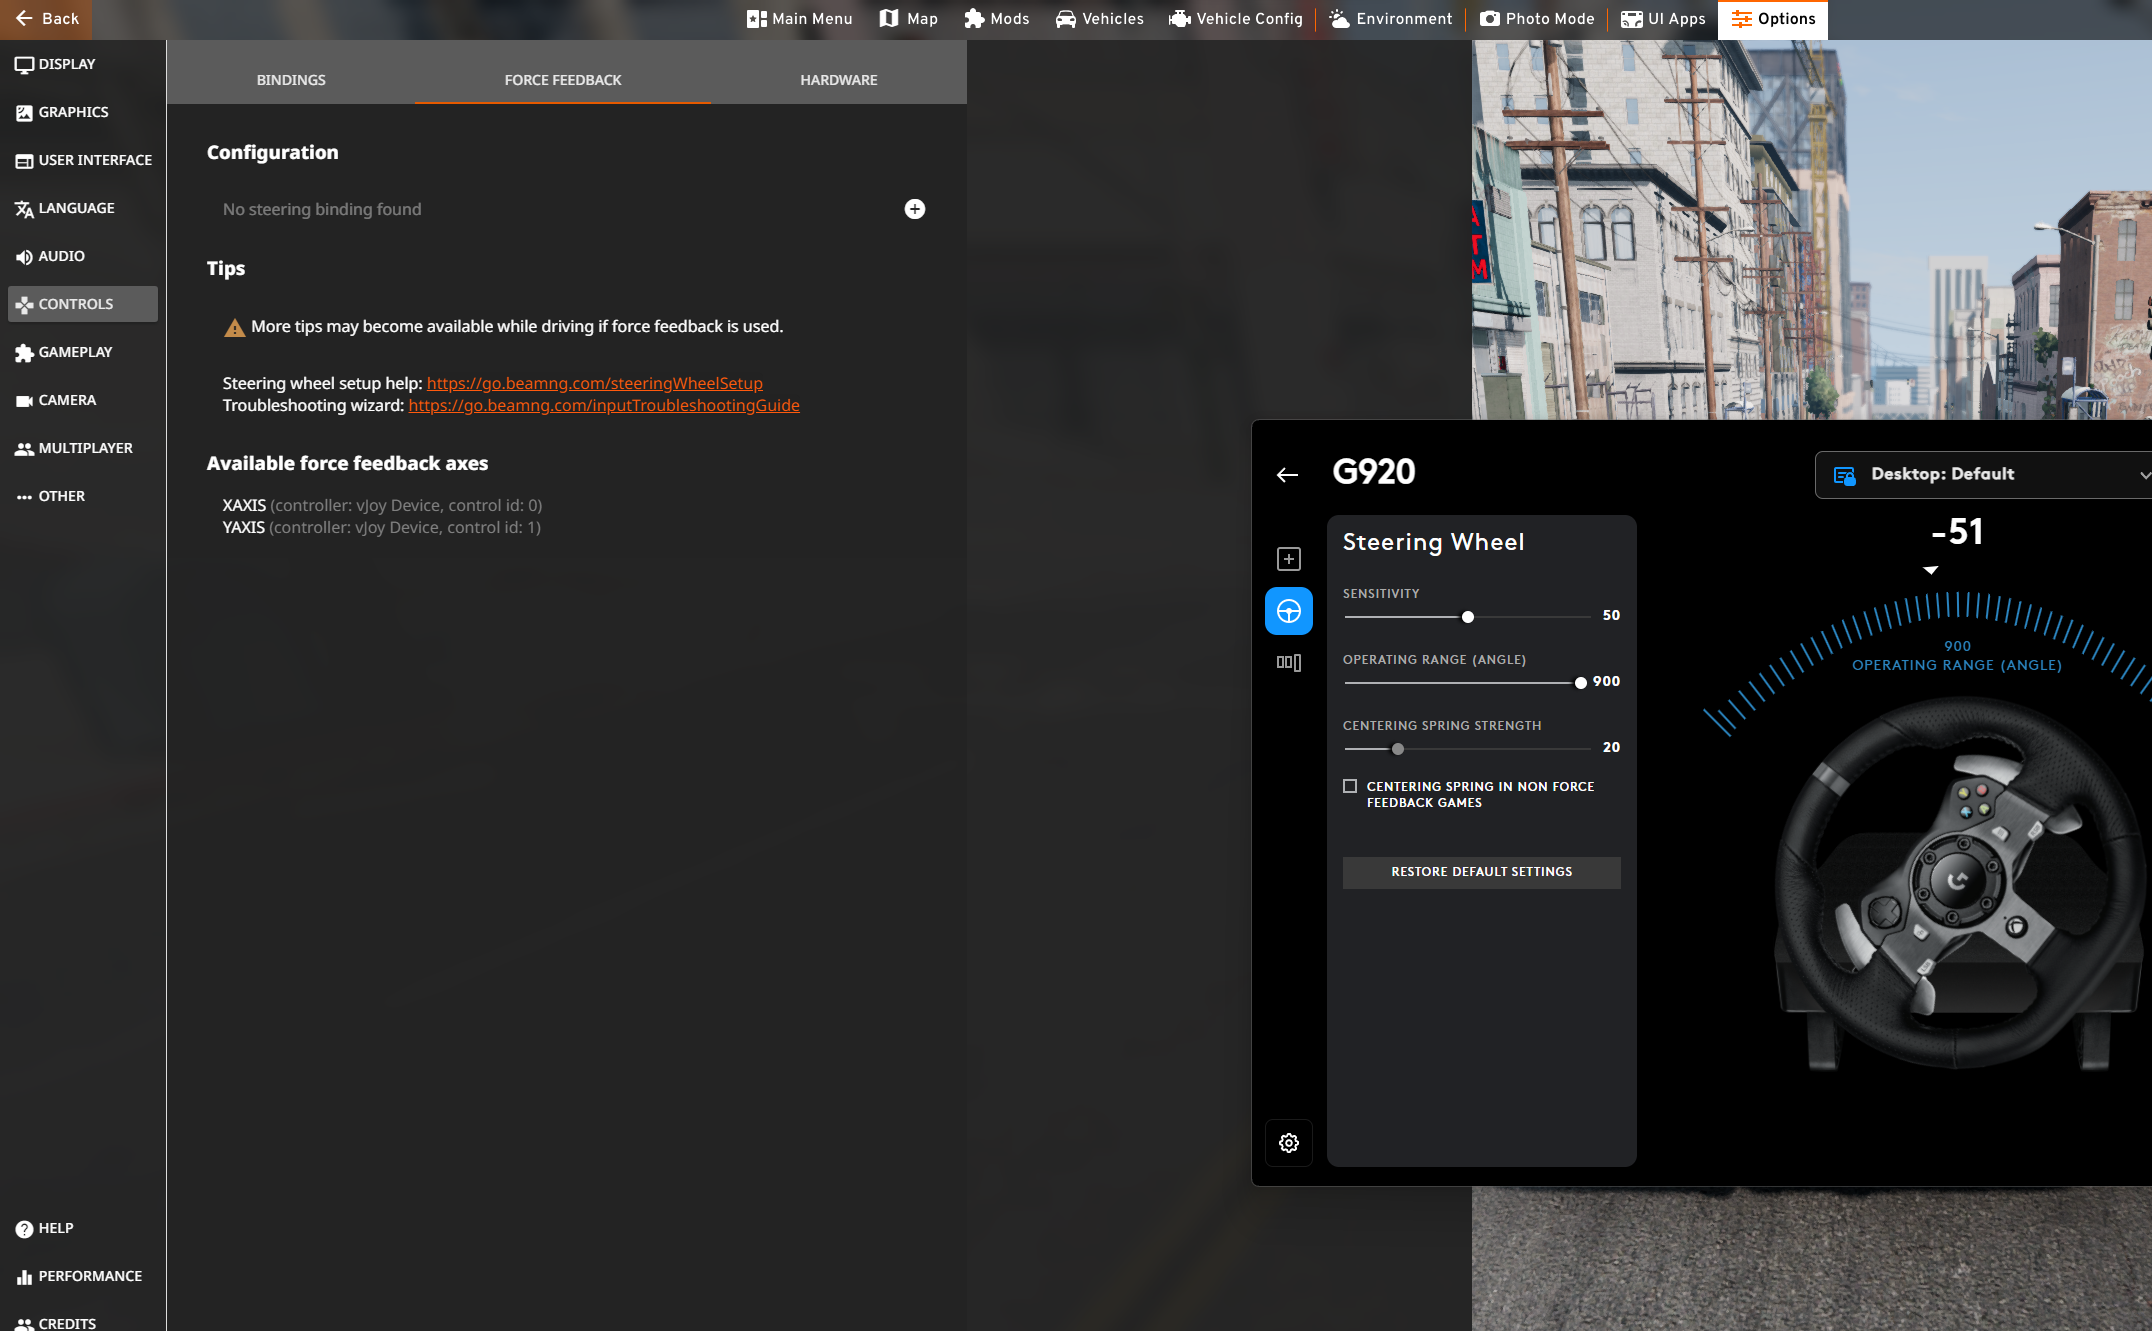Enable centering spring in non force feedback games
Viewport: 2152px width, 1331px height.
(x=1350, y=786)
